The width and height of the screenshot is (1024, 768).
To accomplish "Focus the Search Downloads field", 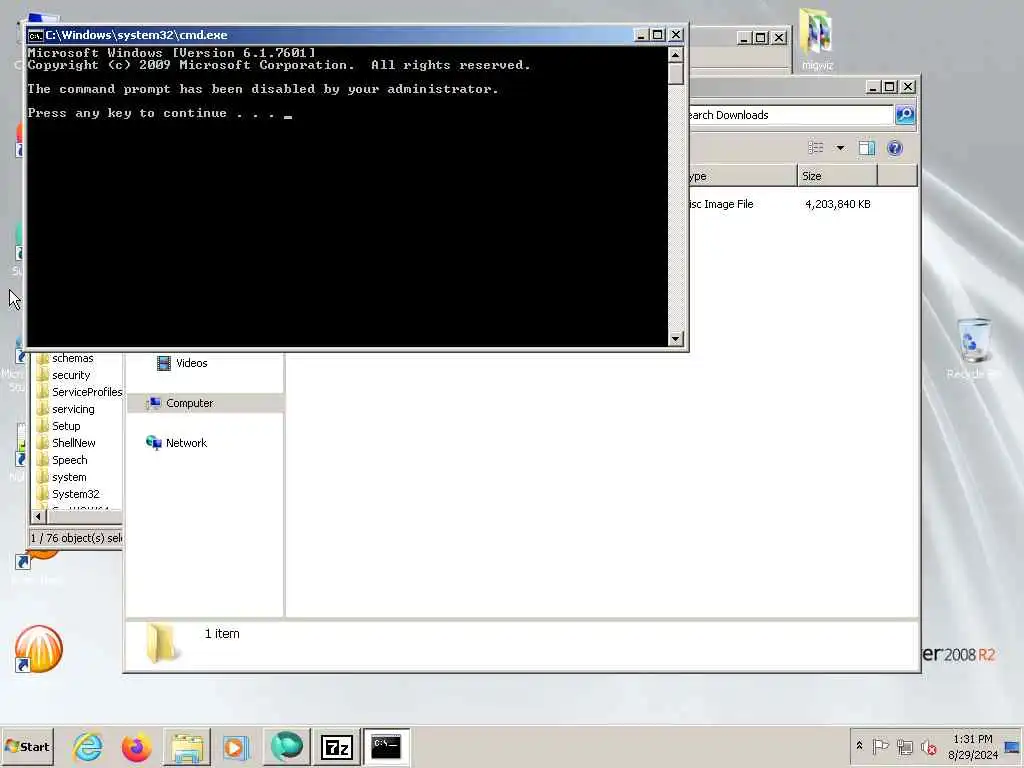I will [x=791, y=115].
